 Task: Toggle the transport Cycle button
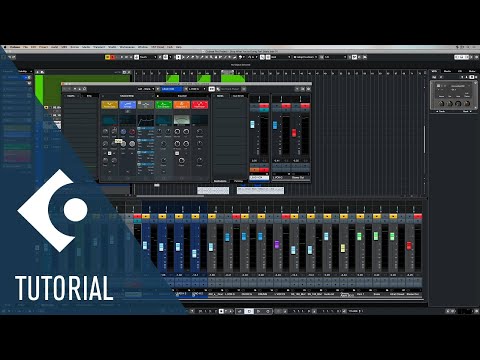pyautogui.click(x=240, y=311)
